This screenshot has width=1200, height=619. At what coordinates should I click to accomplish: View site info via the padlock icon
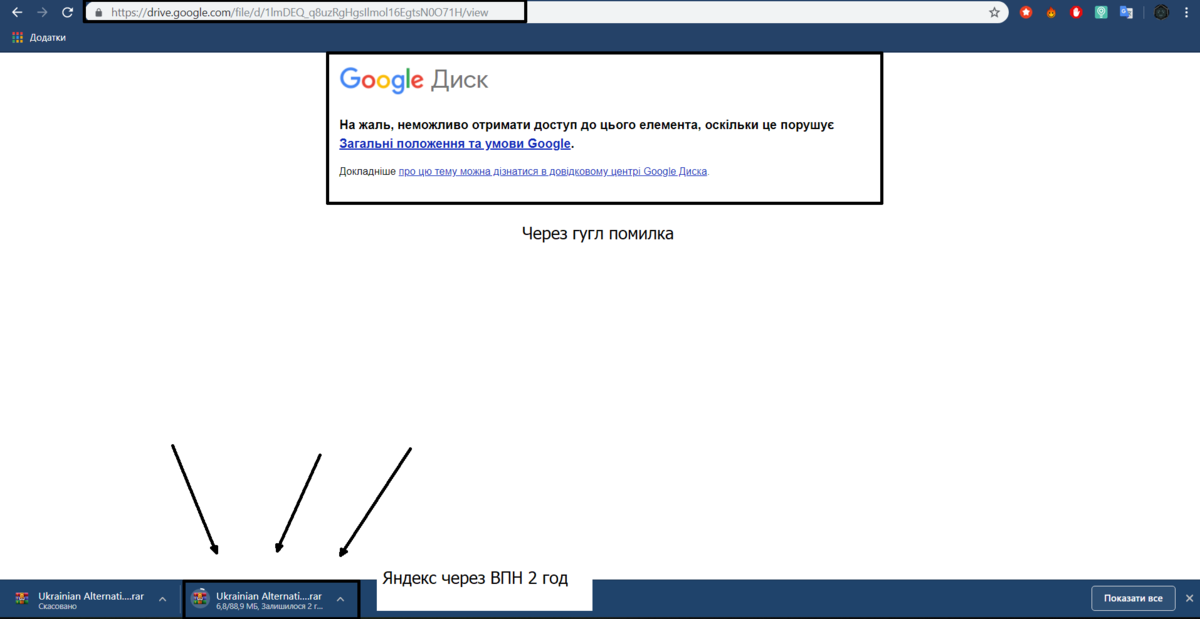coord(97,13)
